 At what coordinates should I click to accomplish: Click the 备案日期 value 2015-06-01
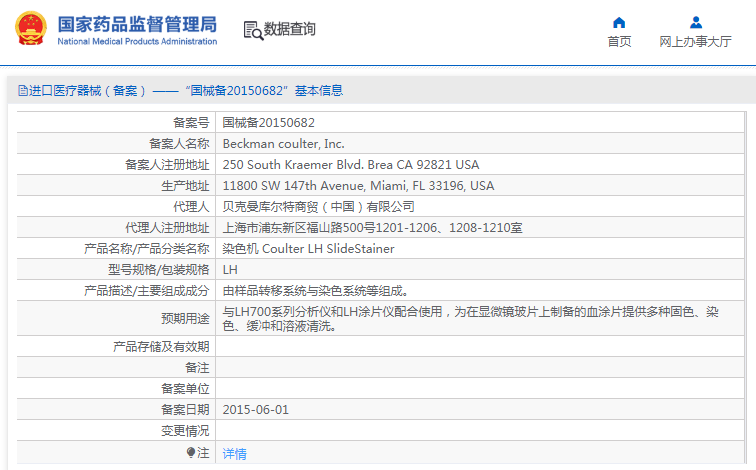pos(255,410)
